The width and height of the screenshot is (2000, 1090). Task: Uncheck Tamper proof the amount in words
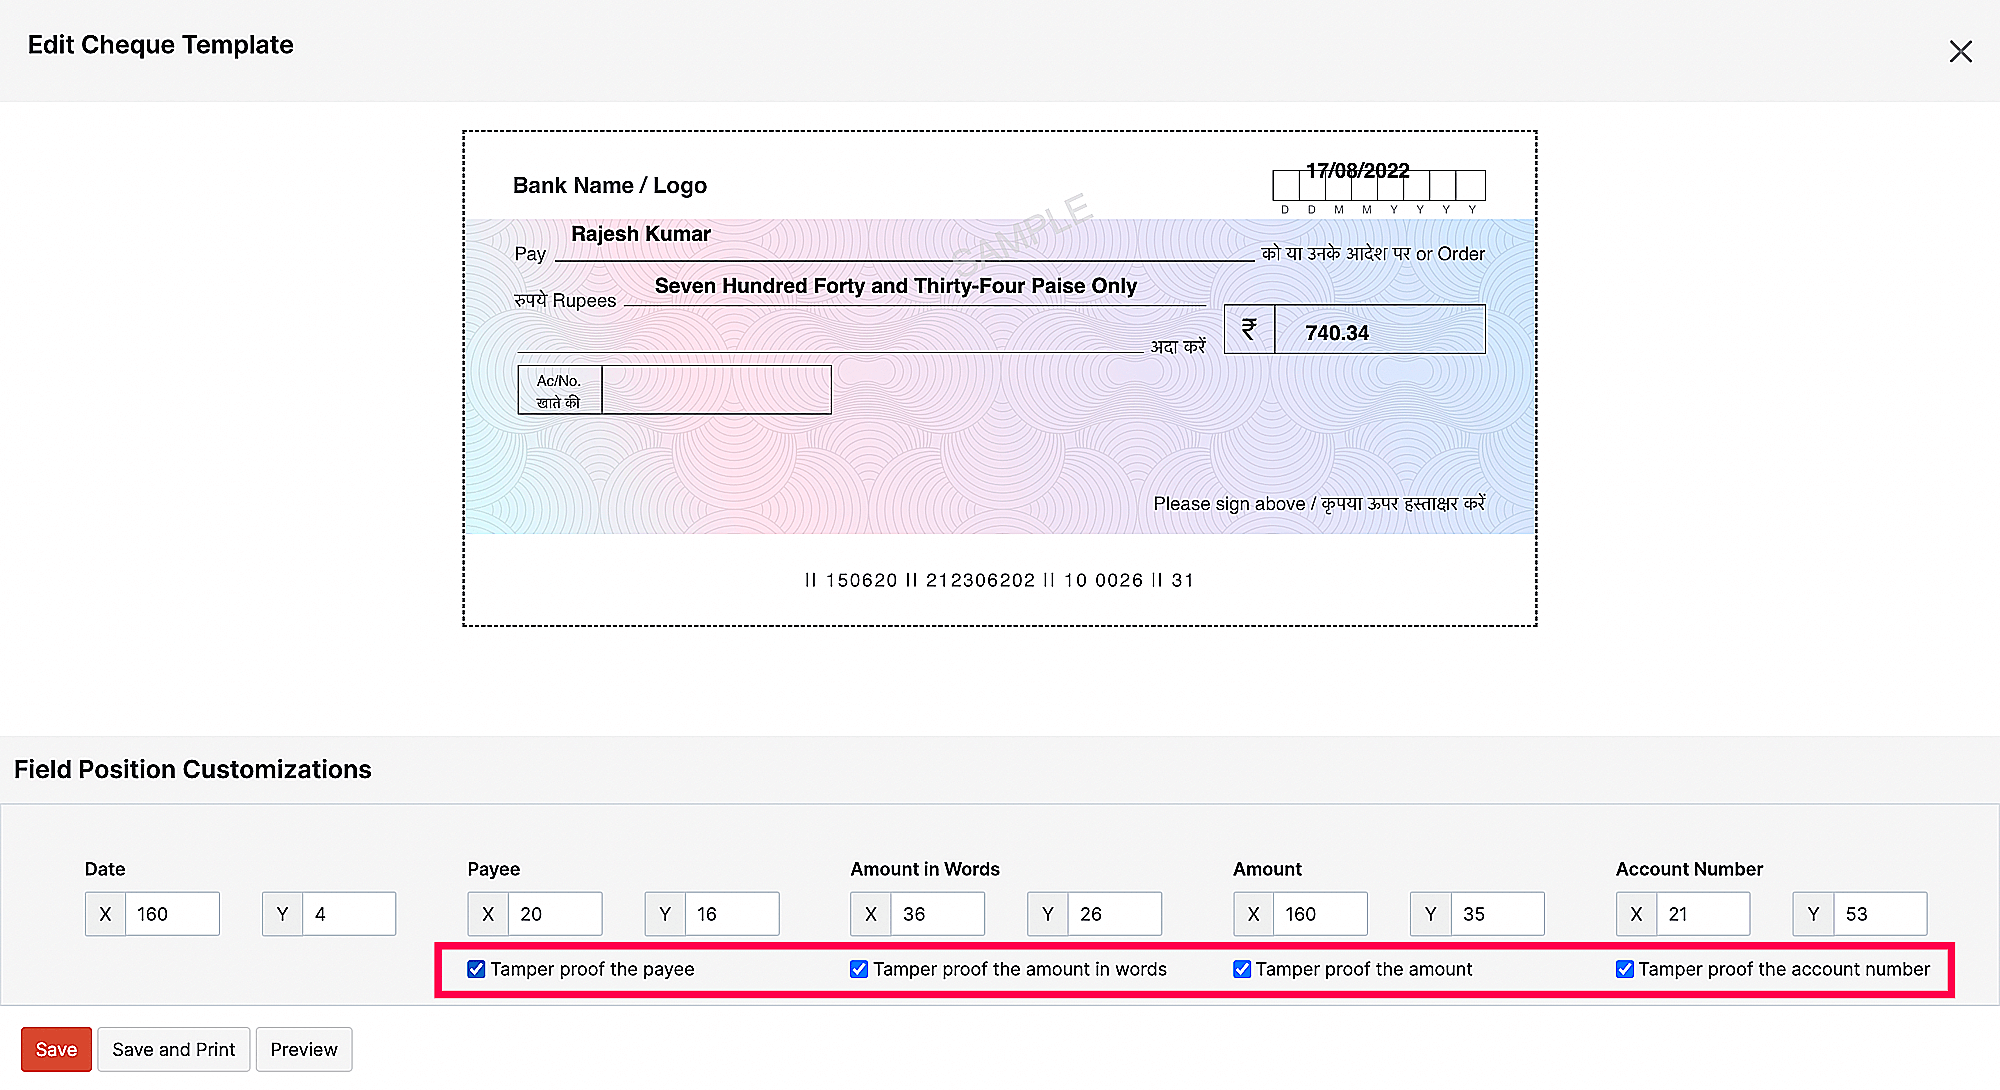(859, 969)
